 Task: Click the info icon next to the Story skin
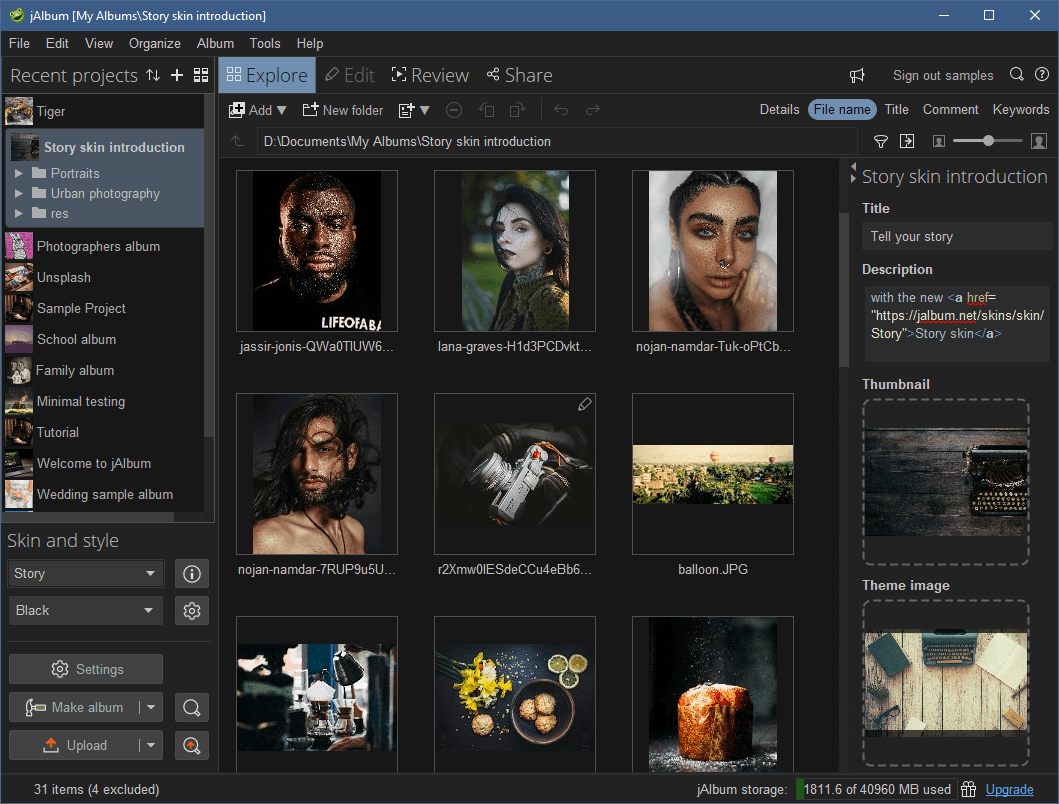(x=191, y=573)
